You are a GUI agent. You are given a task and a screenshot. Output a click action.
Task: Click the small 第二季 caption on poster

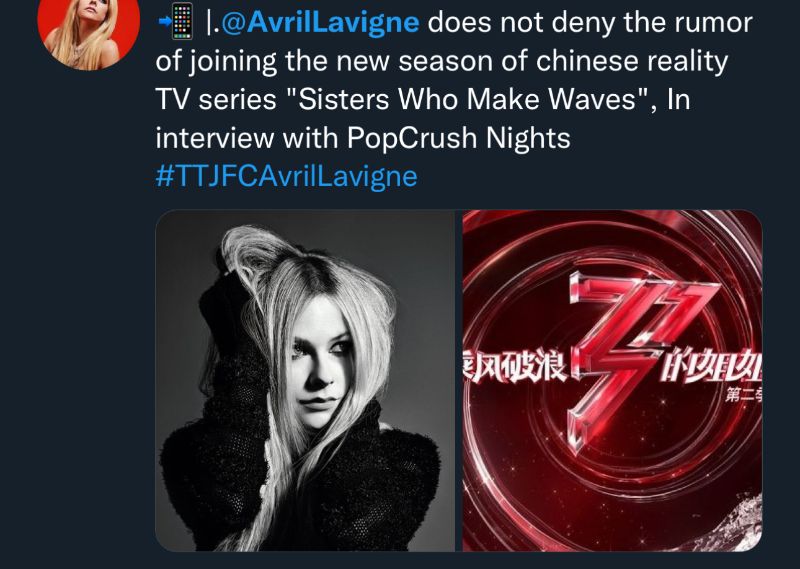click(743, 394)
